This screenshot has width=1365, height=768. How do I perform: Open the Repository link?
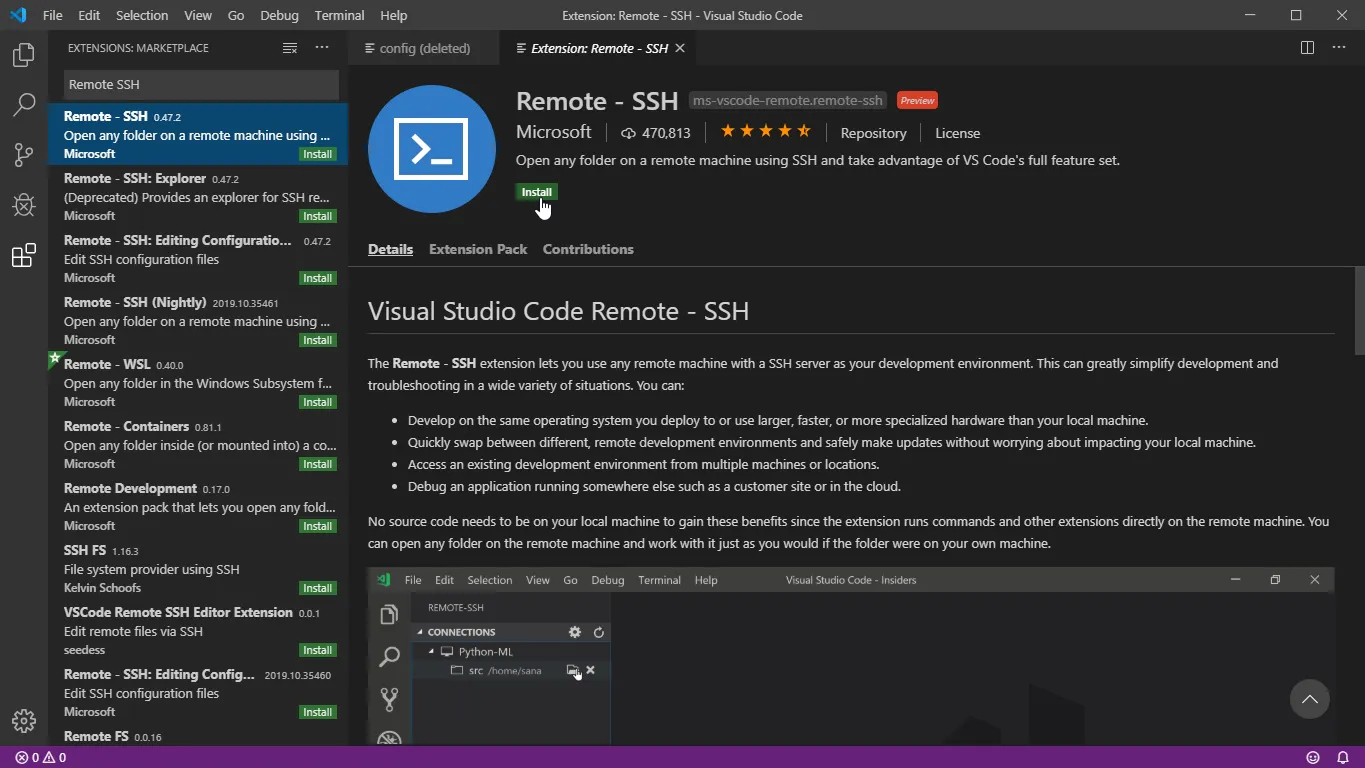point(873,133)
